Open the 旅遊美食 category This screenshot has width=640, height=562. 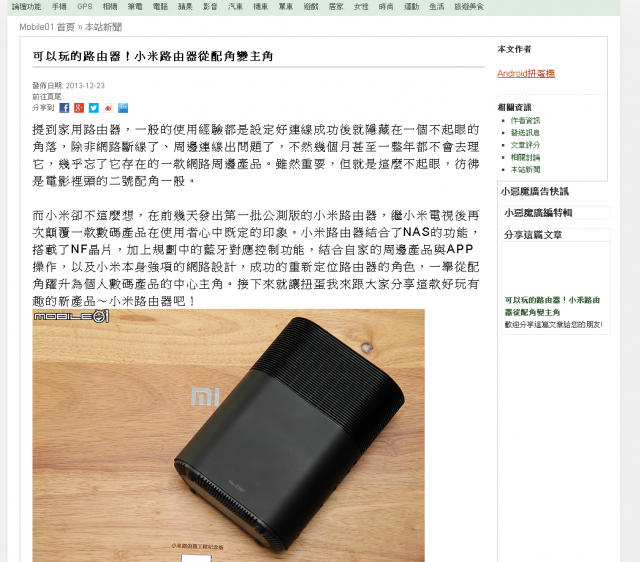[469, 7]
